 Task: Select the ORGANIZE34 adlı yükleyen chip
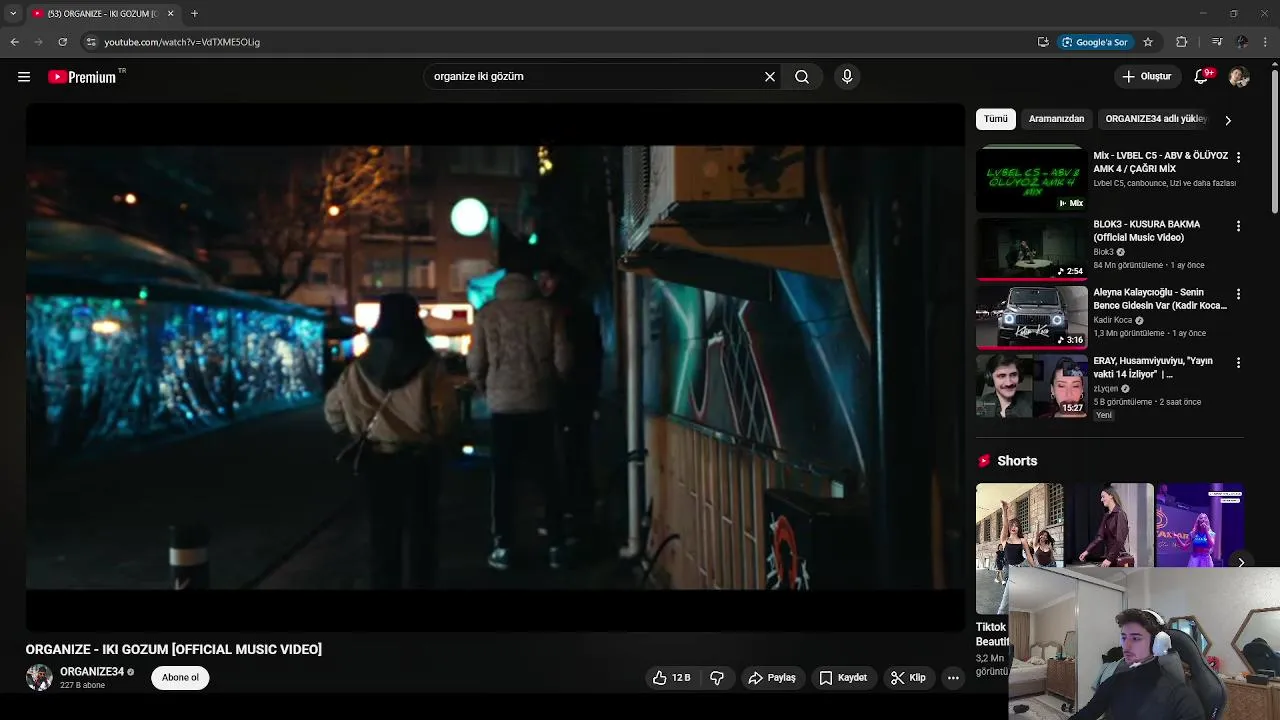pyautogui.click(x=1156, y=119)
